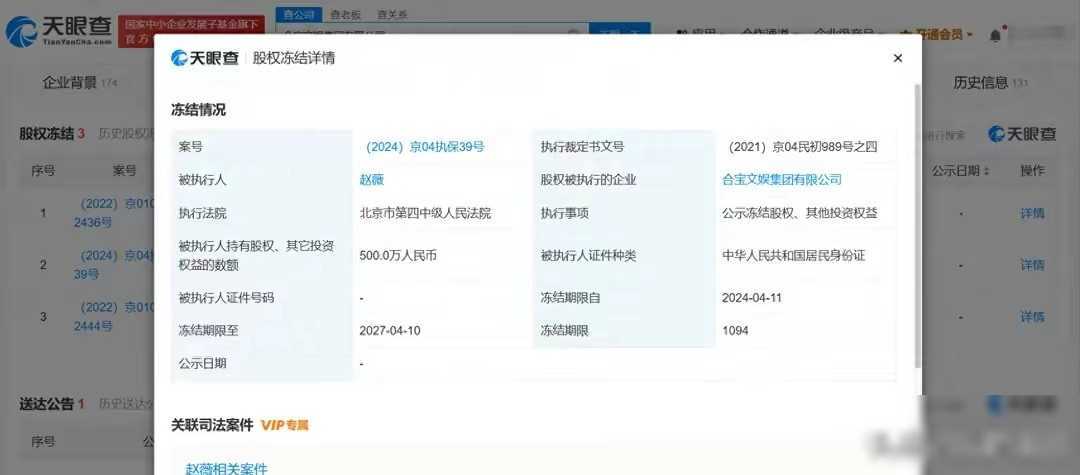Click the notification bell icon

[x=995, y=34]
